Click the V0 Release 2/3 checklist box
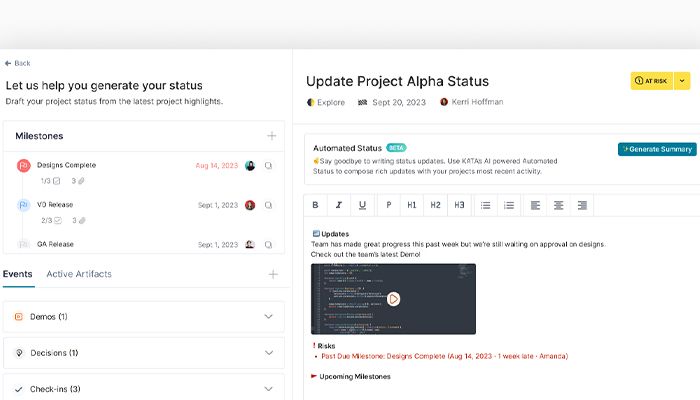Image resolution: width=700 pixels, height=400 pixels. click(x=57, y=220)
